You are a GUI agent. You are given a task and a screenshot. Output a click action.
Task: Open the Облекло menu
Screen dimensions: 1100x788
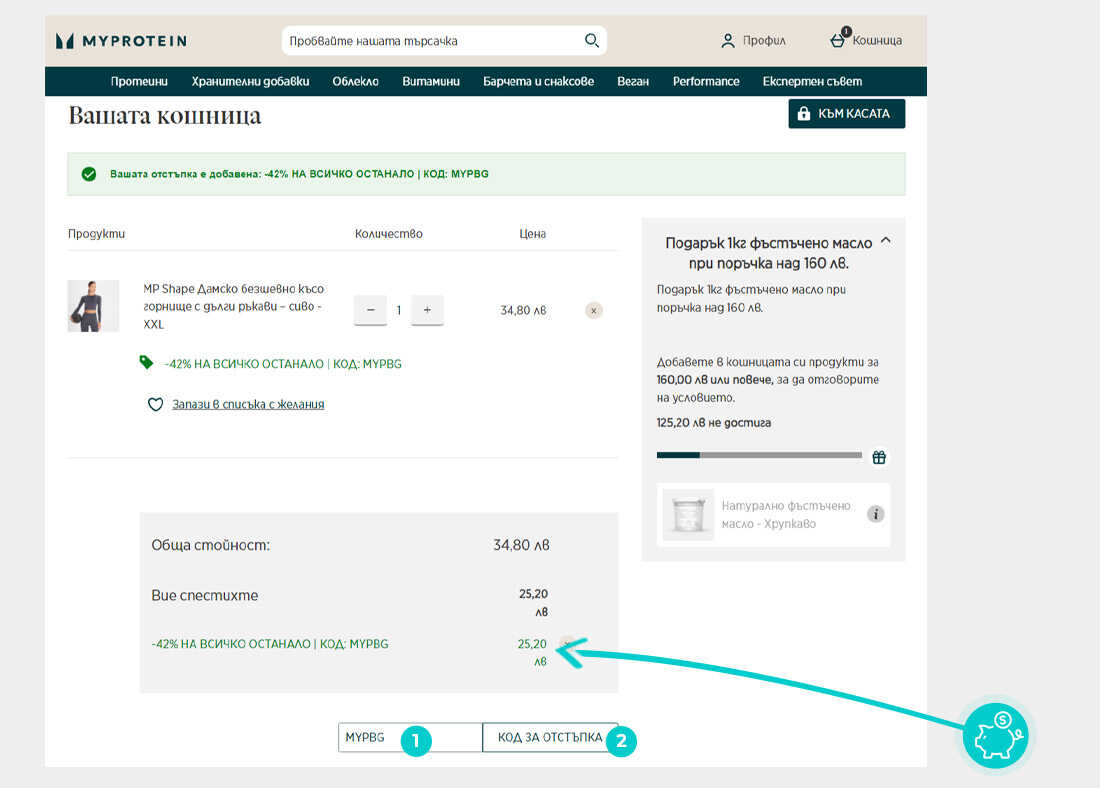point(356,81)
